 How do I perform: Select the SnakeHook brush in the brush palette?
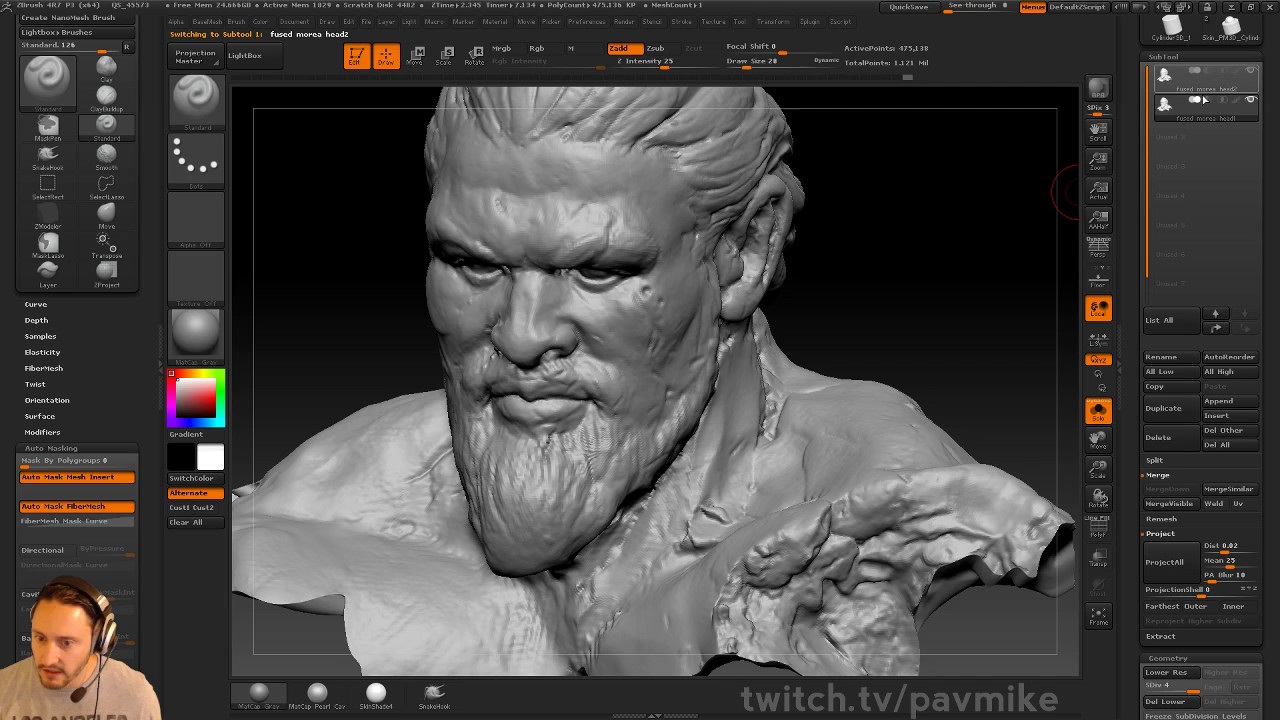[47, 156]
